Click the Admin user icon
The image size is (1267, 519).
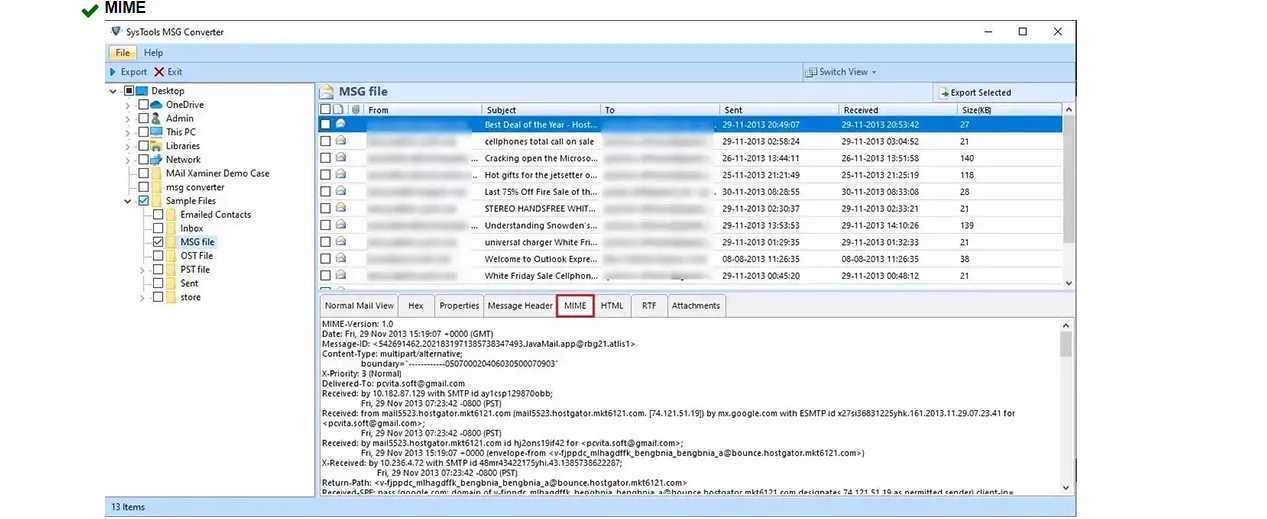coord(156,119)
